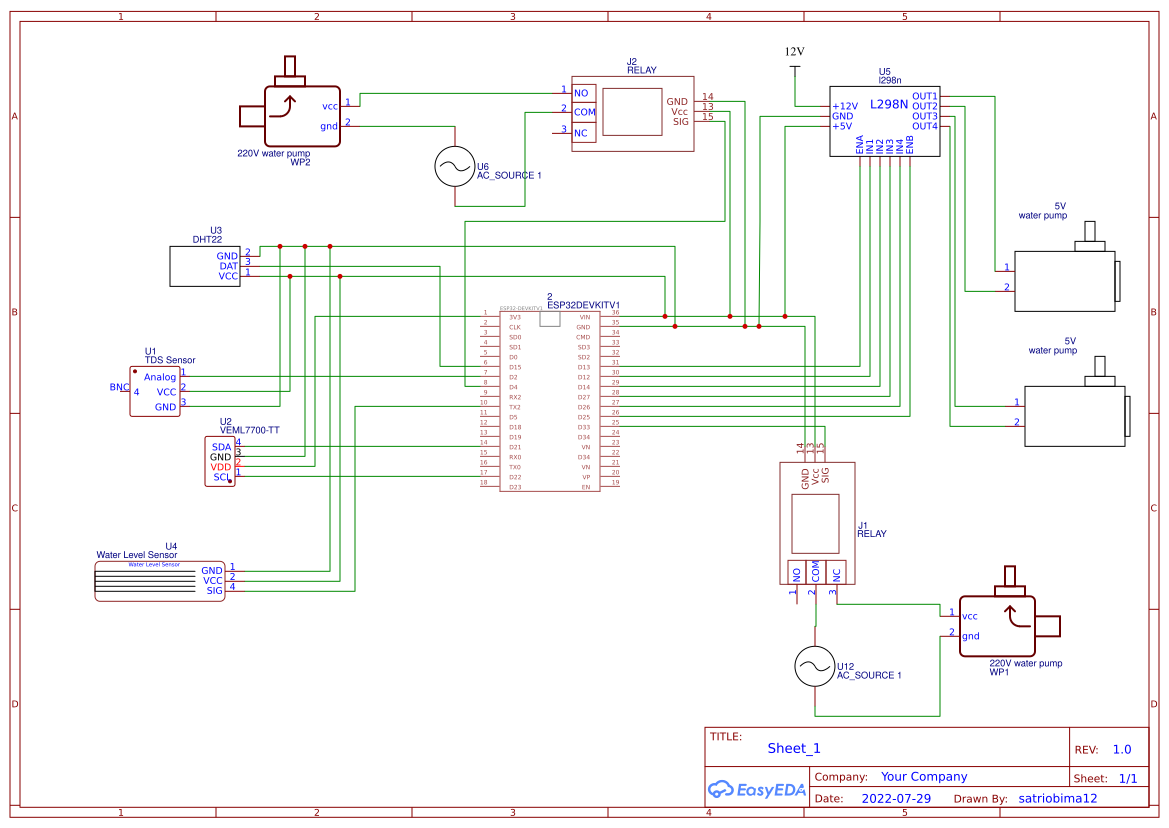Click the author name satriobima12
1169x828 pixels.
(x=1058, y=798)
